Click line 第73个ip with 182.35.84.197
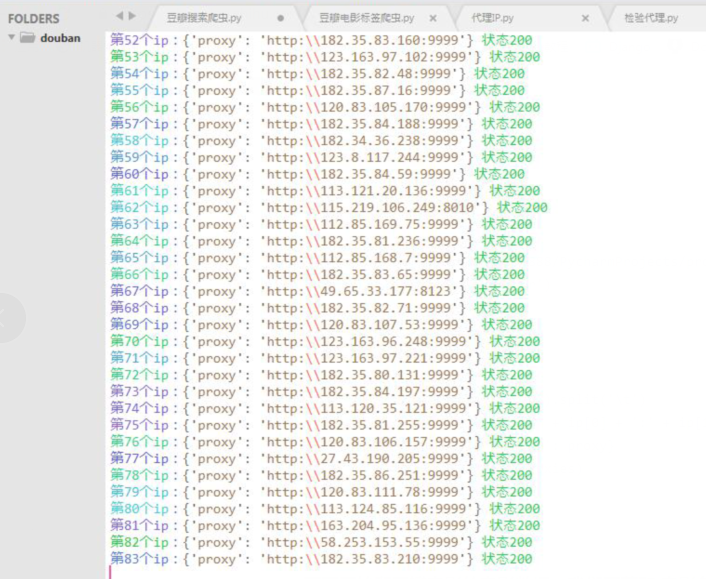This screenshot has width=706, height=579. pos(321,391)
